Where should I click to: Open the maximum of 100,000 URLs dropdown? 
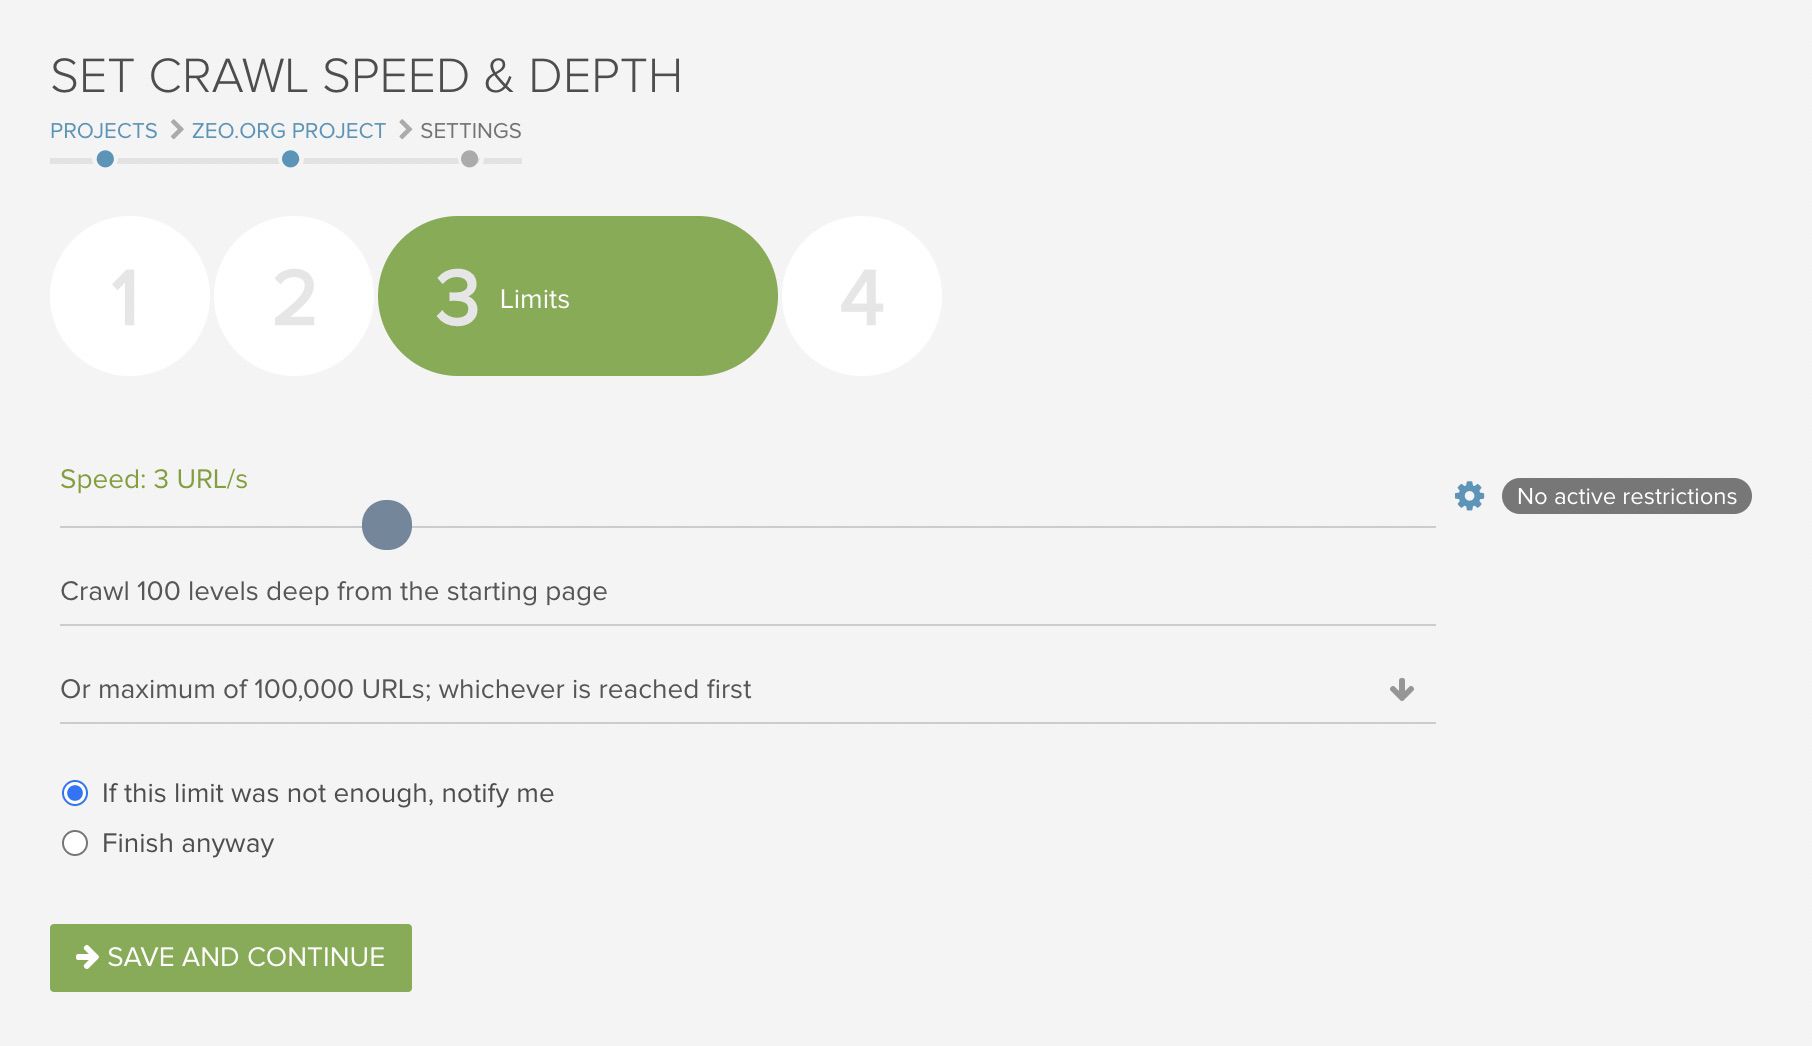[748, 689]
